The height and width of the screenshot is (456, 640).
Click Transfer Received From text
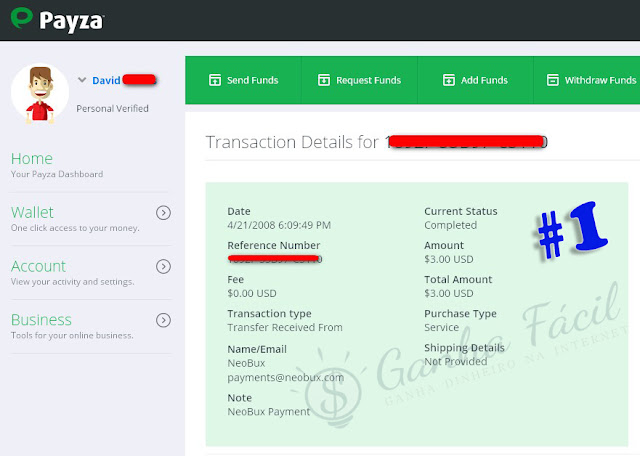click(x=285, y=327)
